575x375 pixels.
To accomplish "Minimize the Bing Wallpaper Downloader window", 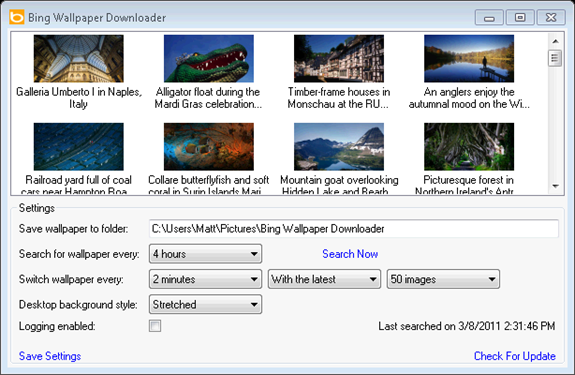I will (x=489, y=18).
